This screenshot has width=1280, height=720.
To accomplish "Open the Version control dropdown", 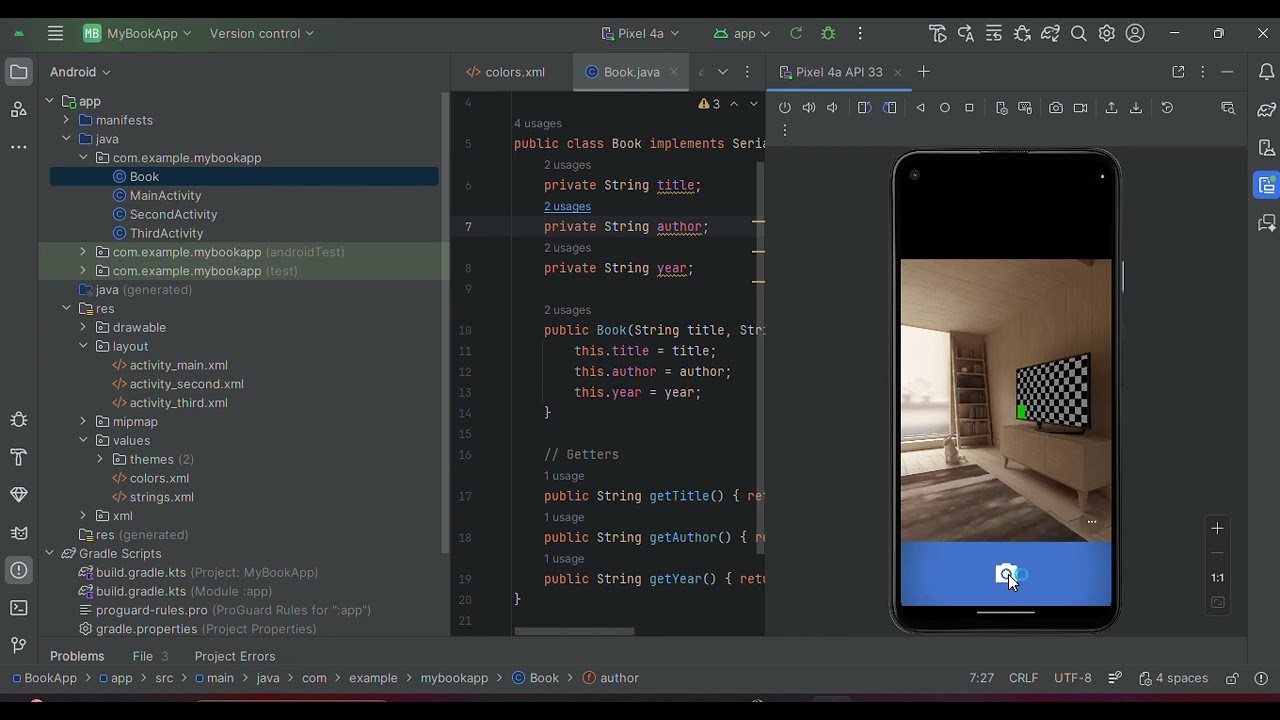I will [262, 33].
